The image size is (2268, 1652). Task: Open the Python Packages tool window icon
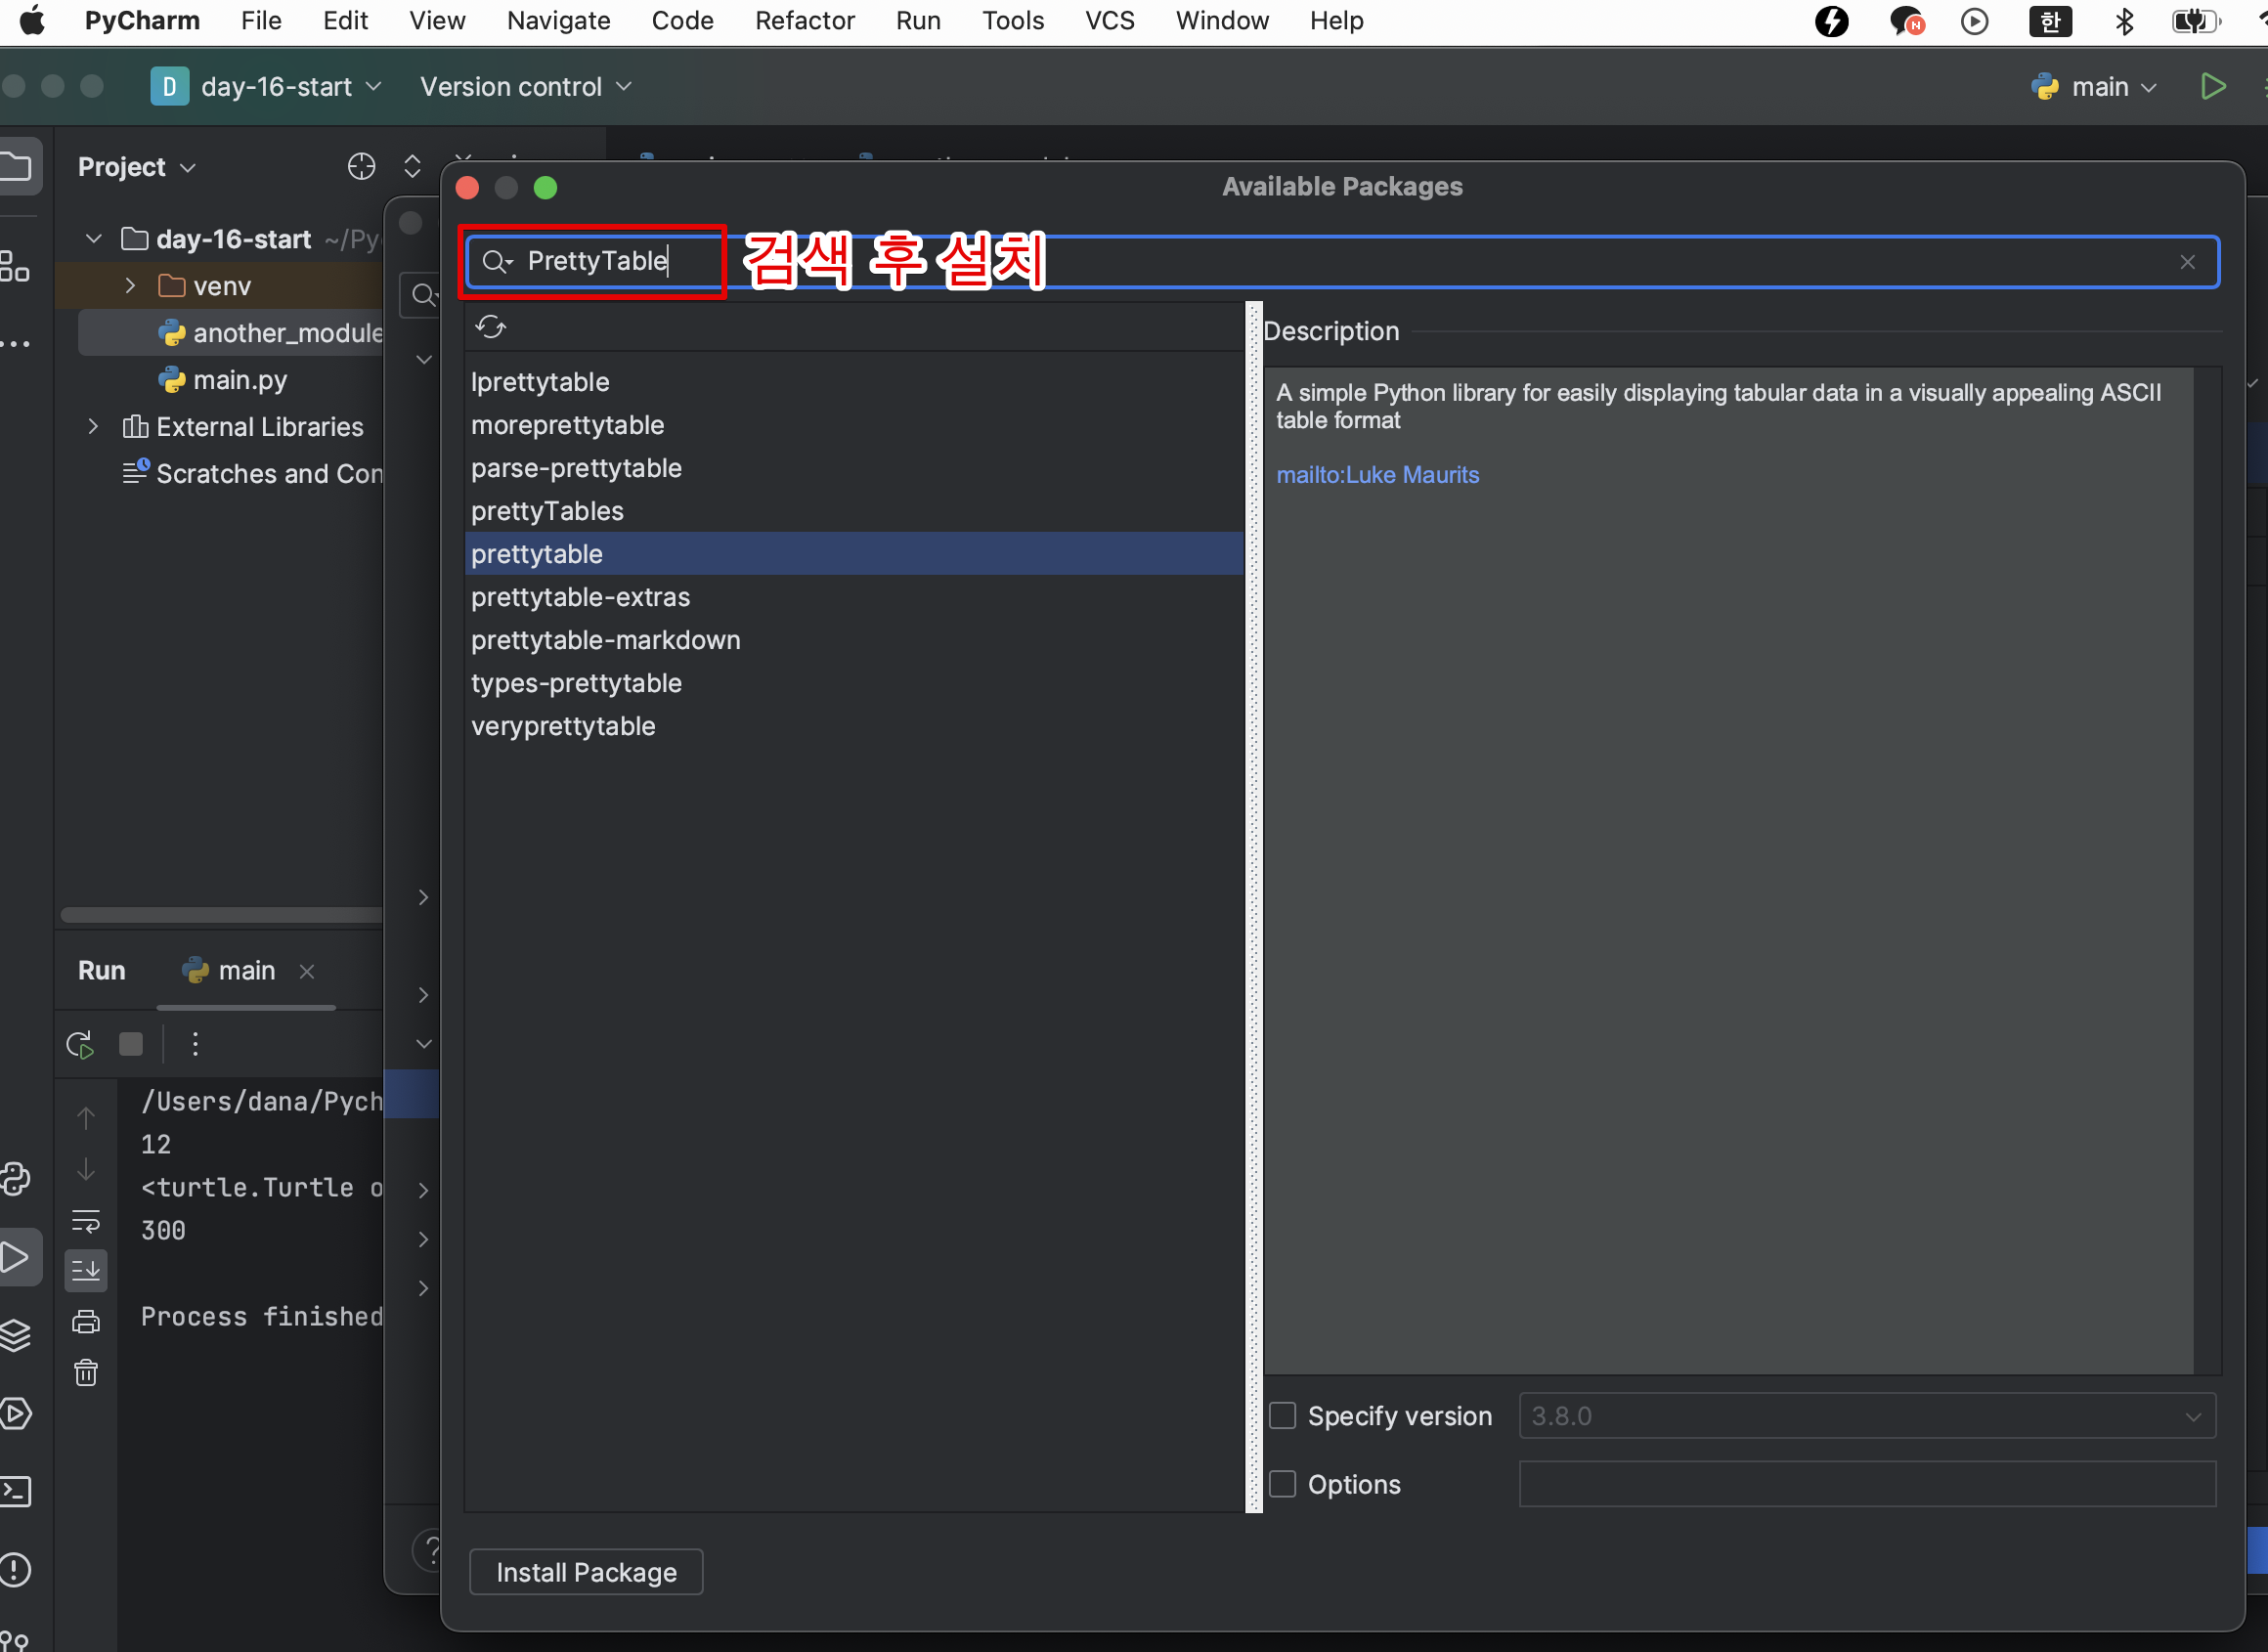click(x=15, y=1179)
